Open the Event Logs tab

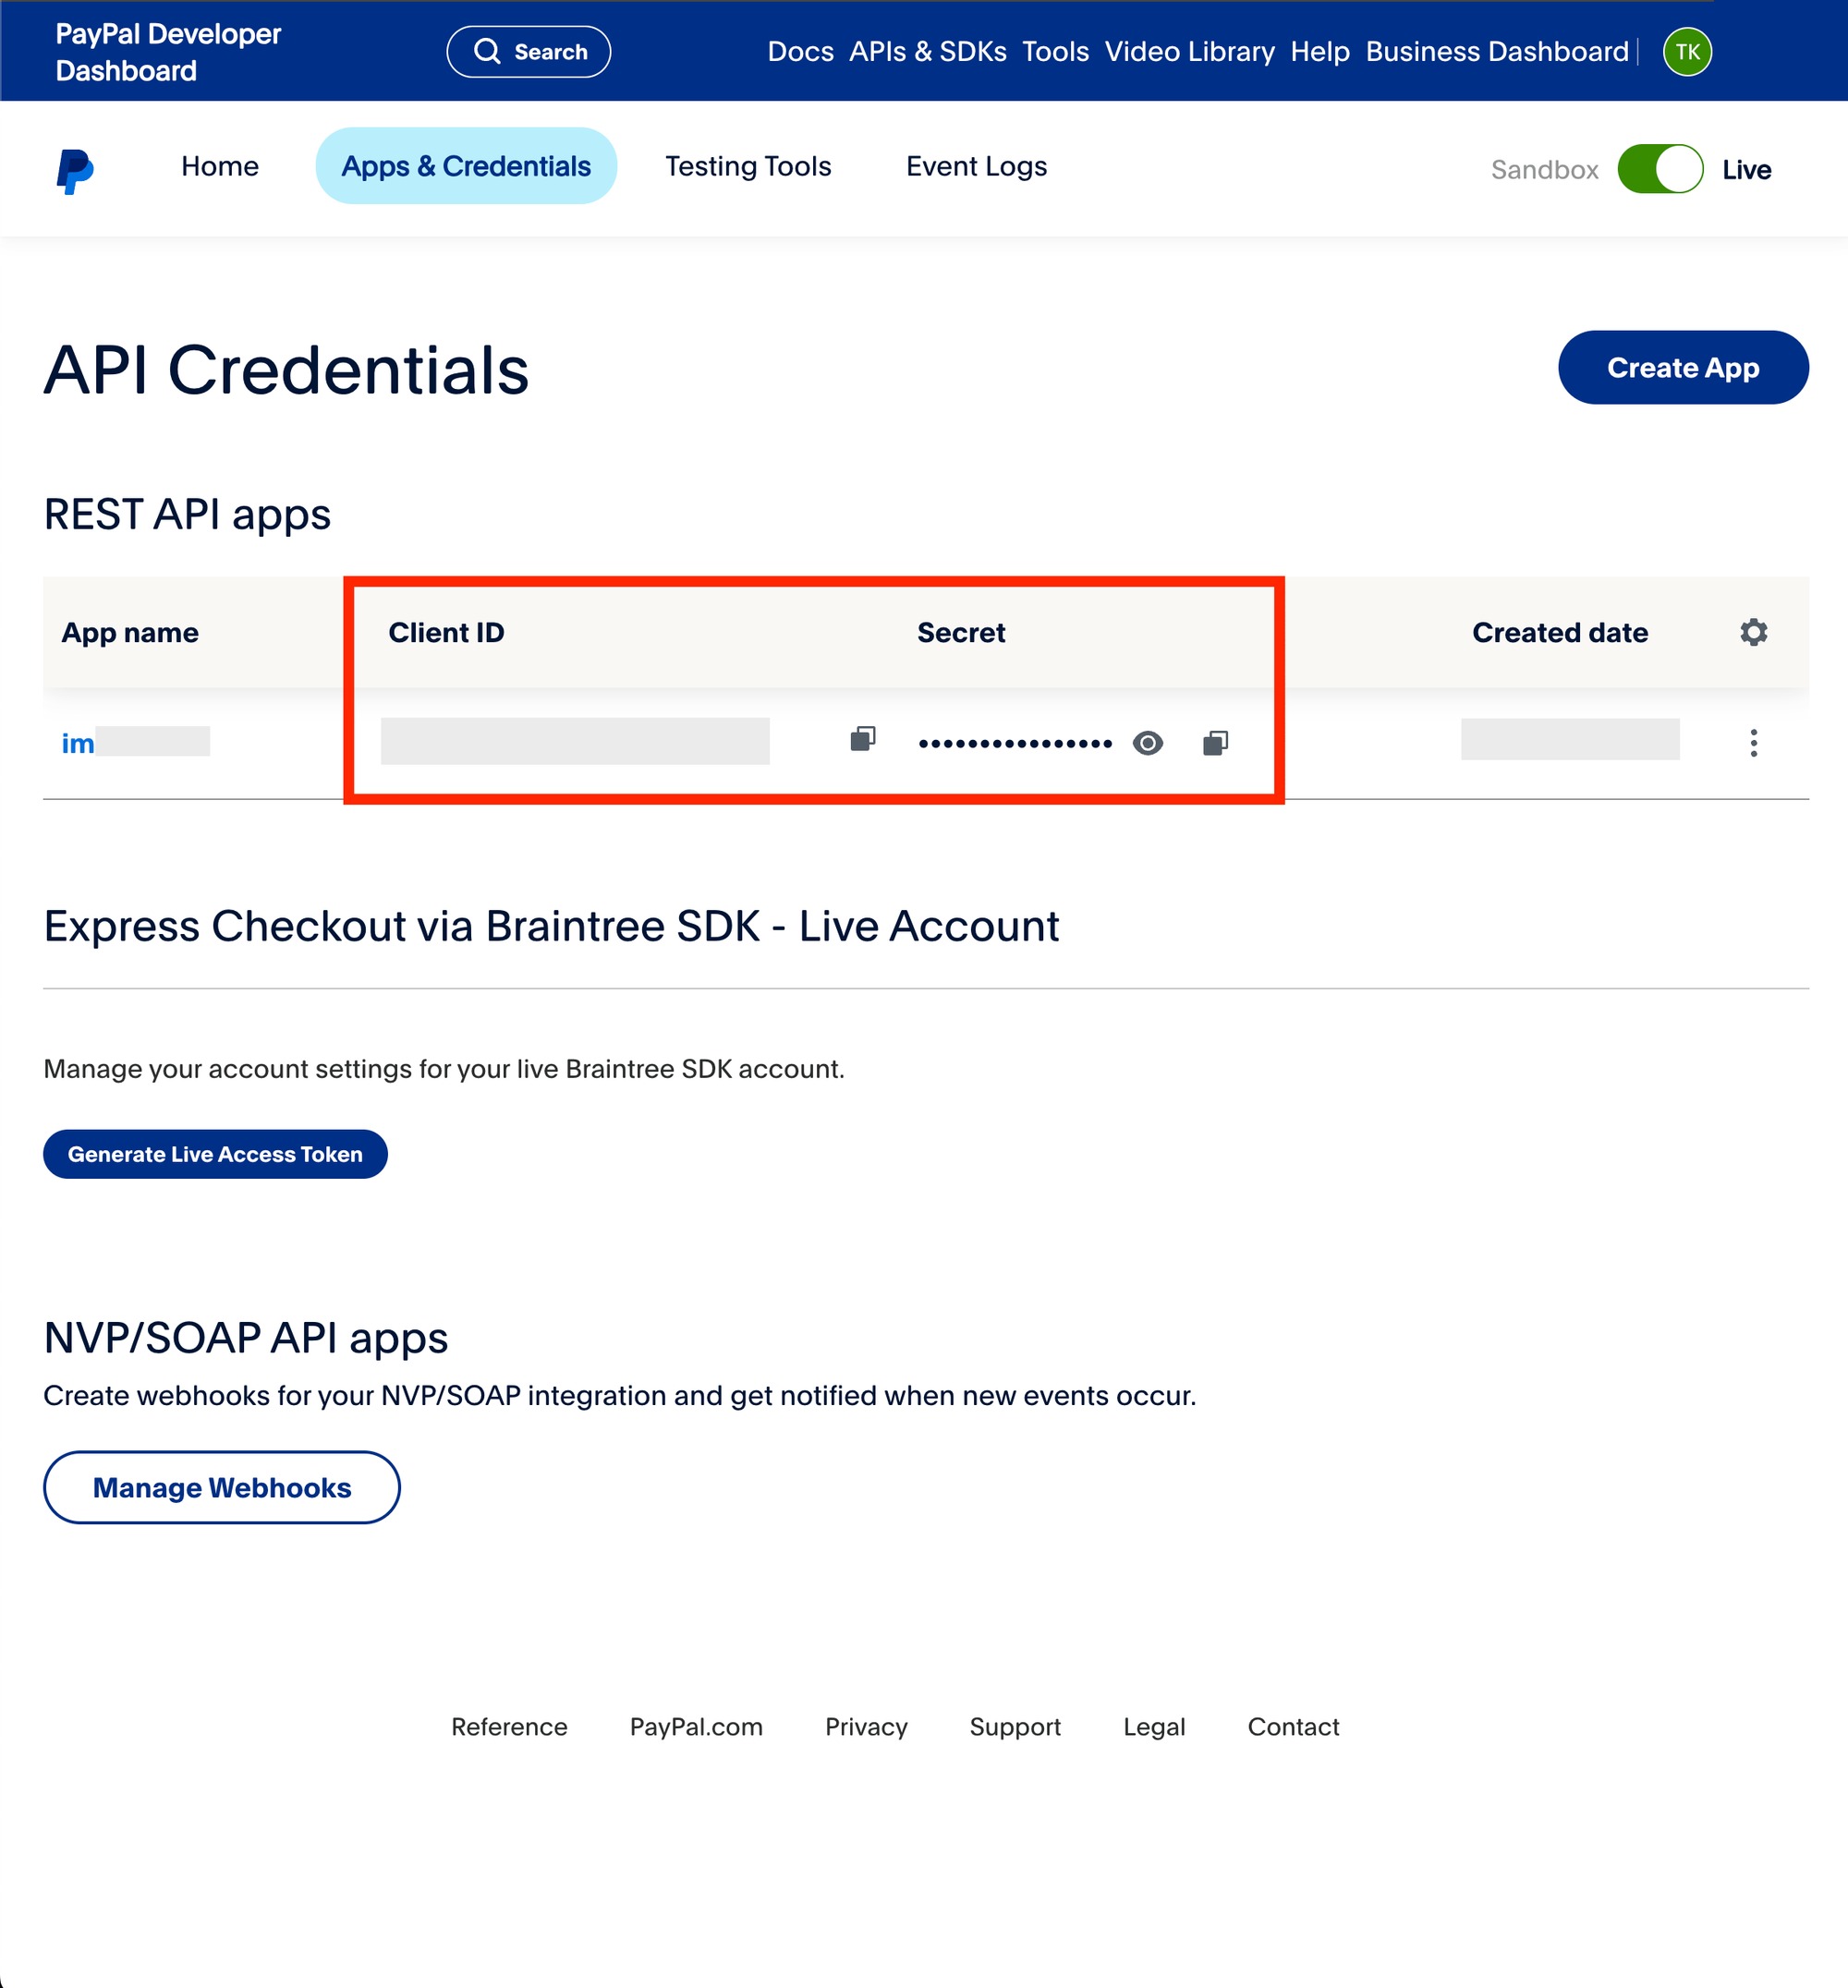pos(976,166)
